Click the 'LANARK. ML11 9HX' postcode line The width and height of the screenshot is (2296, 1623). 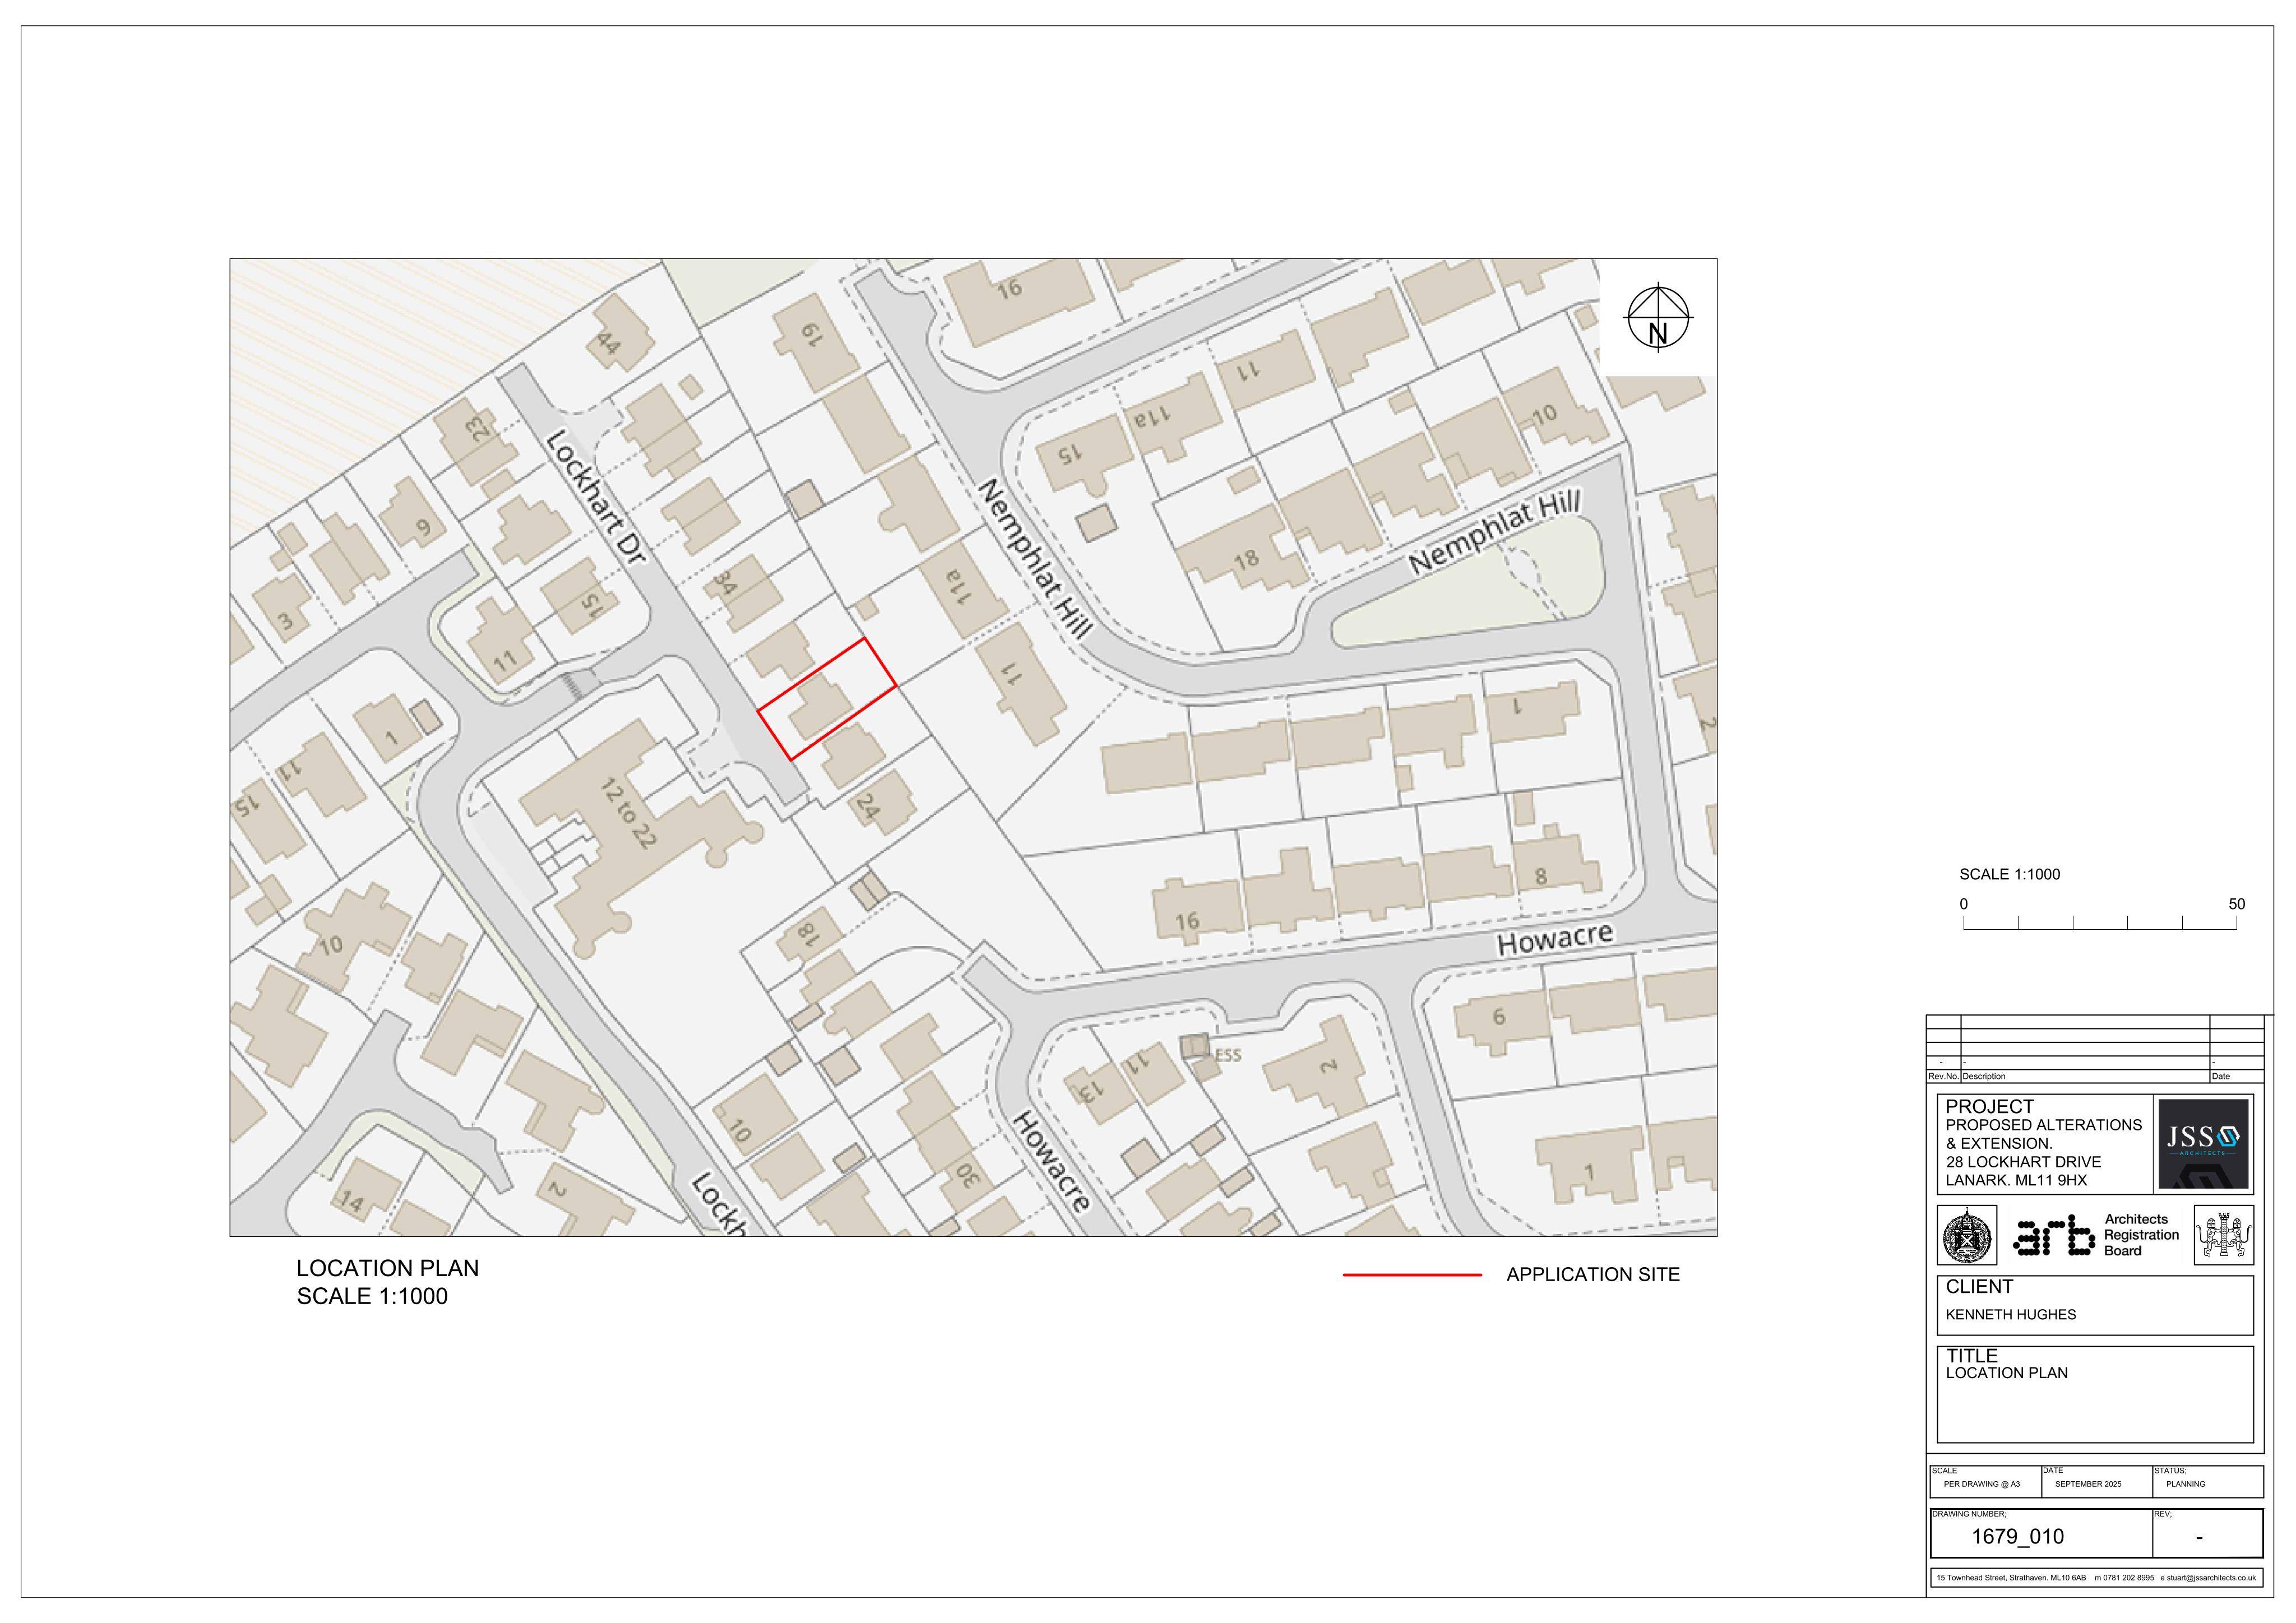tap(2016, 1180)
